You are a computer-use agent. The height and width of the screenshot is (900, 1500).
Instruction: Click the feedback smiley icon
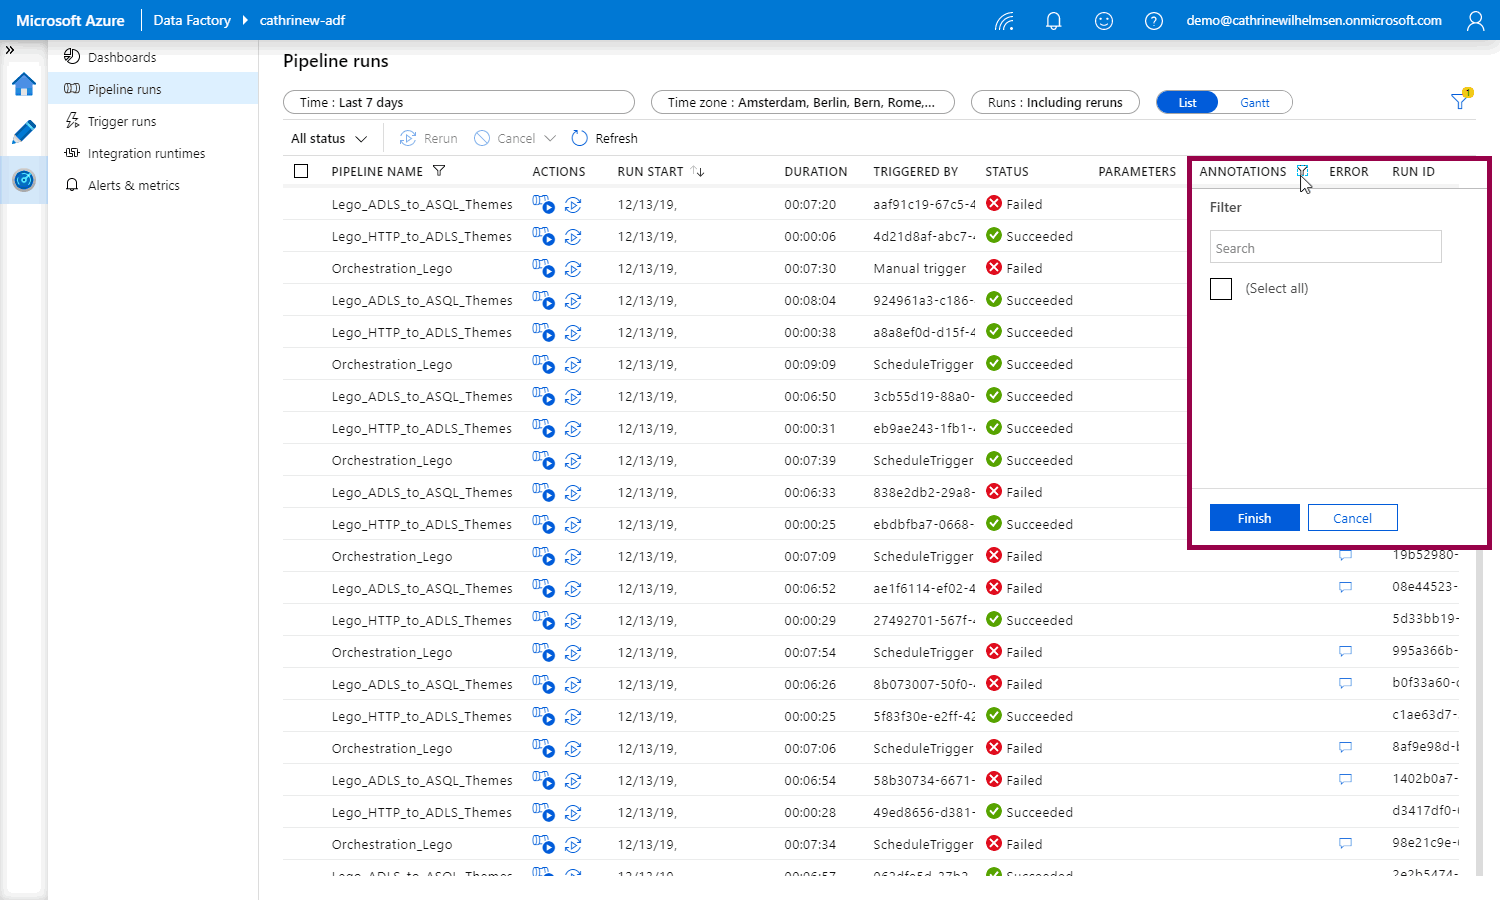1103,21
